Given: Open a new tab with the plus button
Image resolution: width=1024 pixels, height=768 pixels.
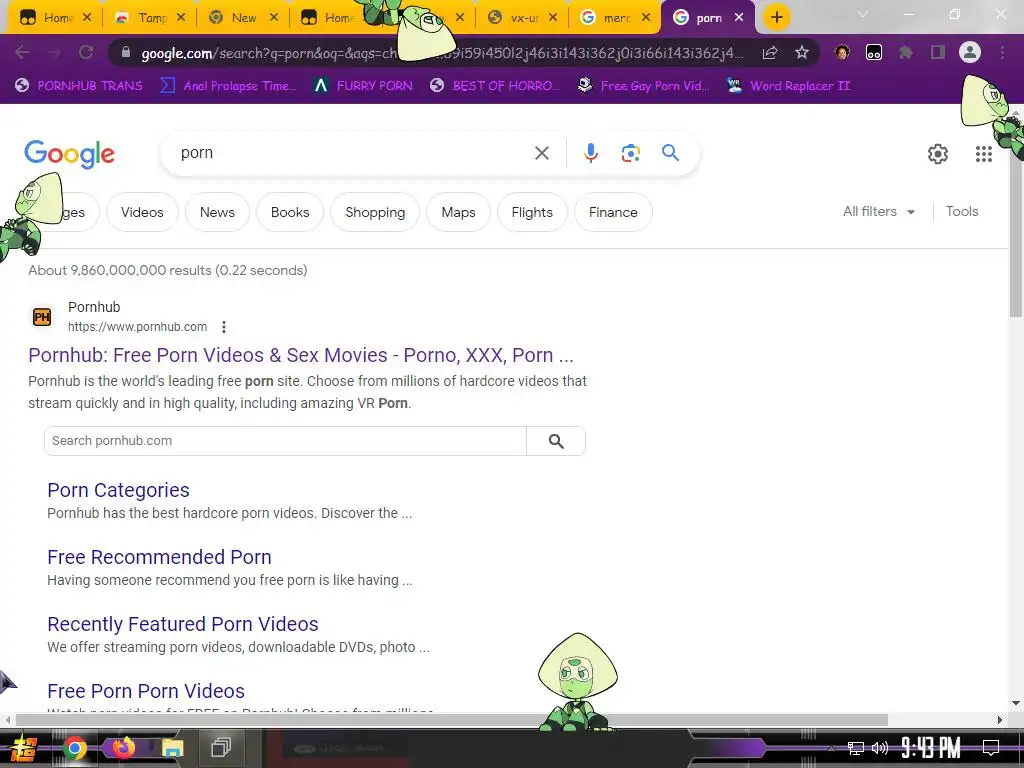Looking at the screenshot, I should (776, 17).
